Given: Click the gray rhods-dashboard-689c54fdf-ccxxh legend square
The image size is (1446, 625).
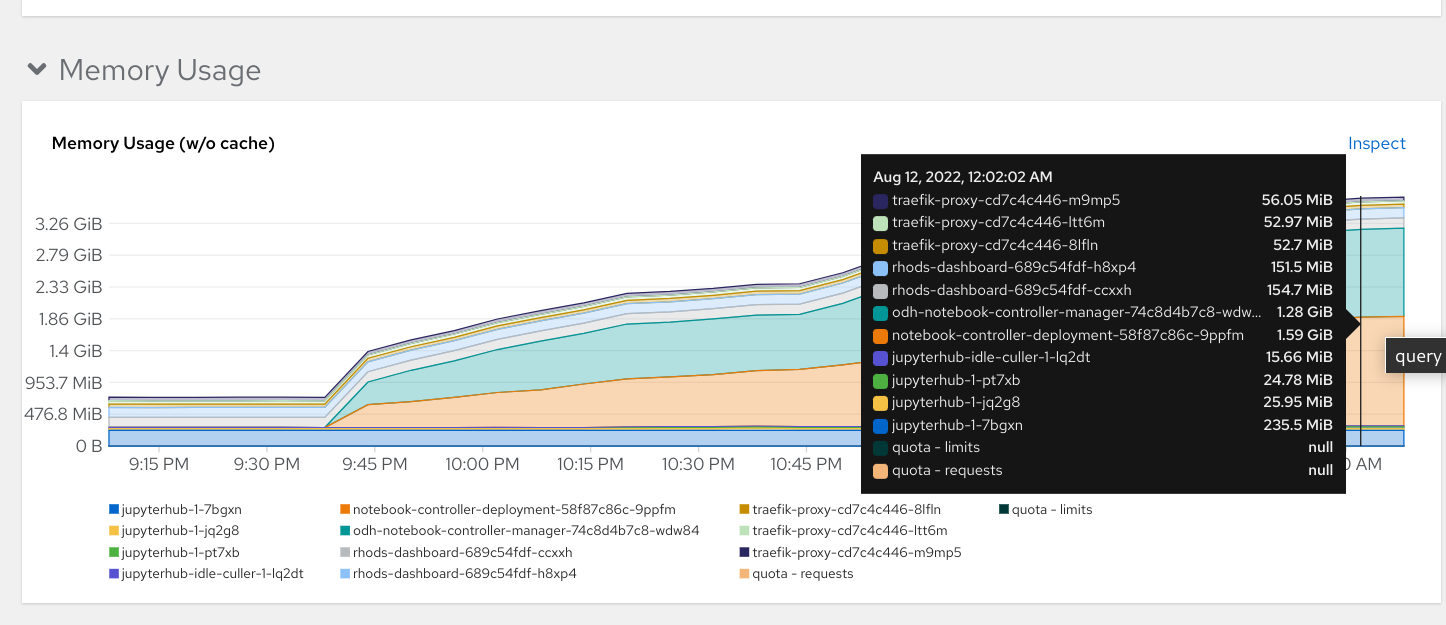Looking at the screenshot, I should point(345,552).
